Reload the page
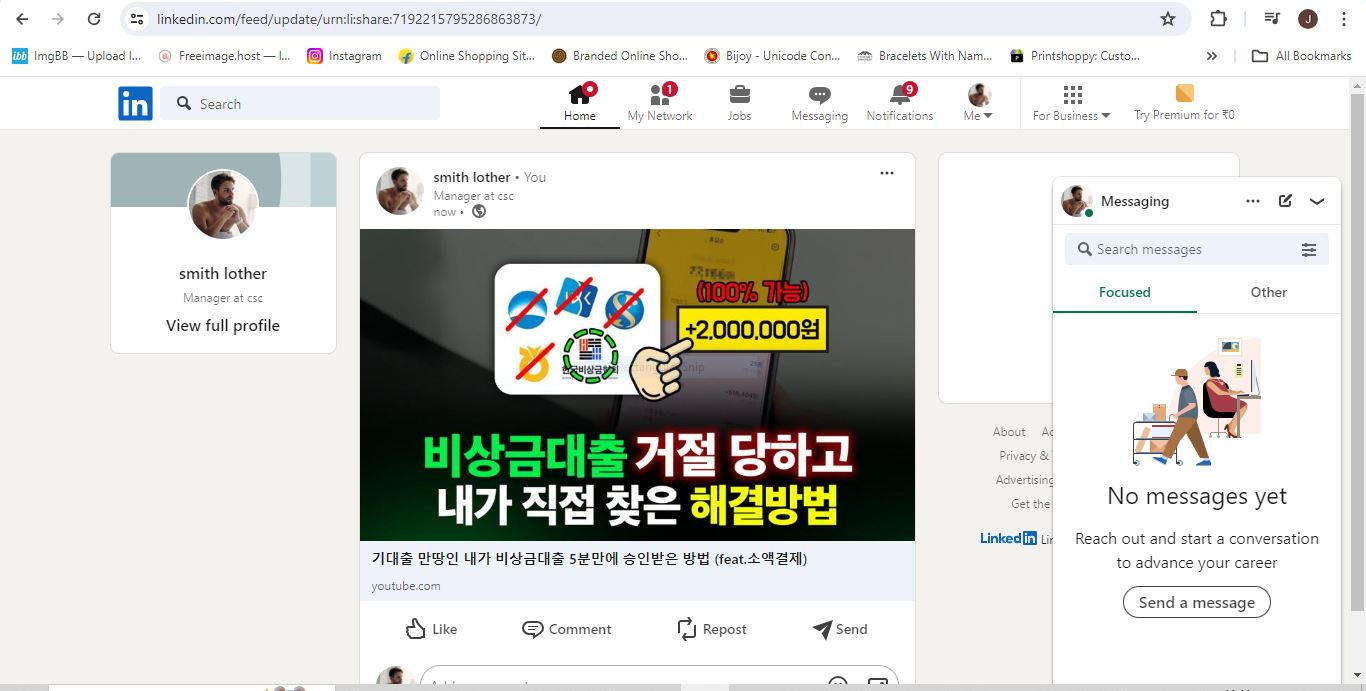This screenshot has width=1366, height=691. pyautogui.click(x=94, y=19)
